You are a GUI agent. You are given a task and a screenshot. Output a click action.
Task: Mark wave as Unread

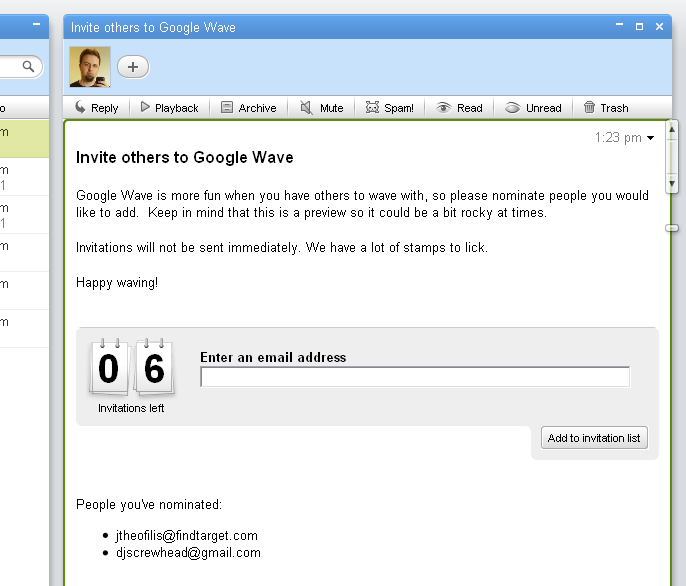click(x=533, y=108)
